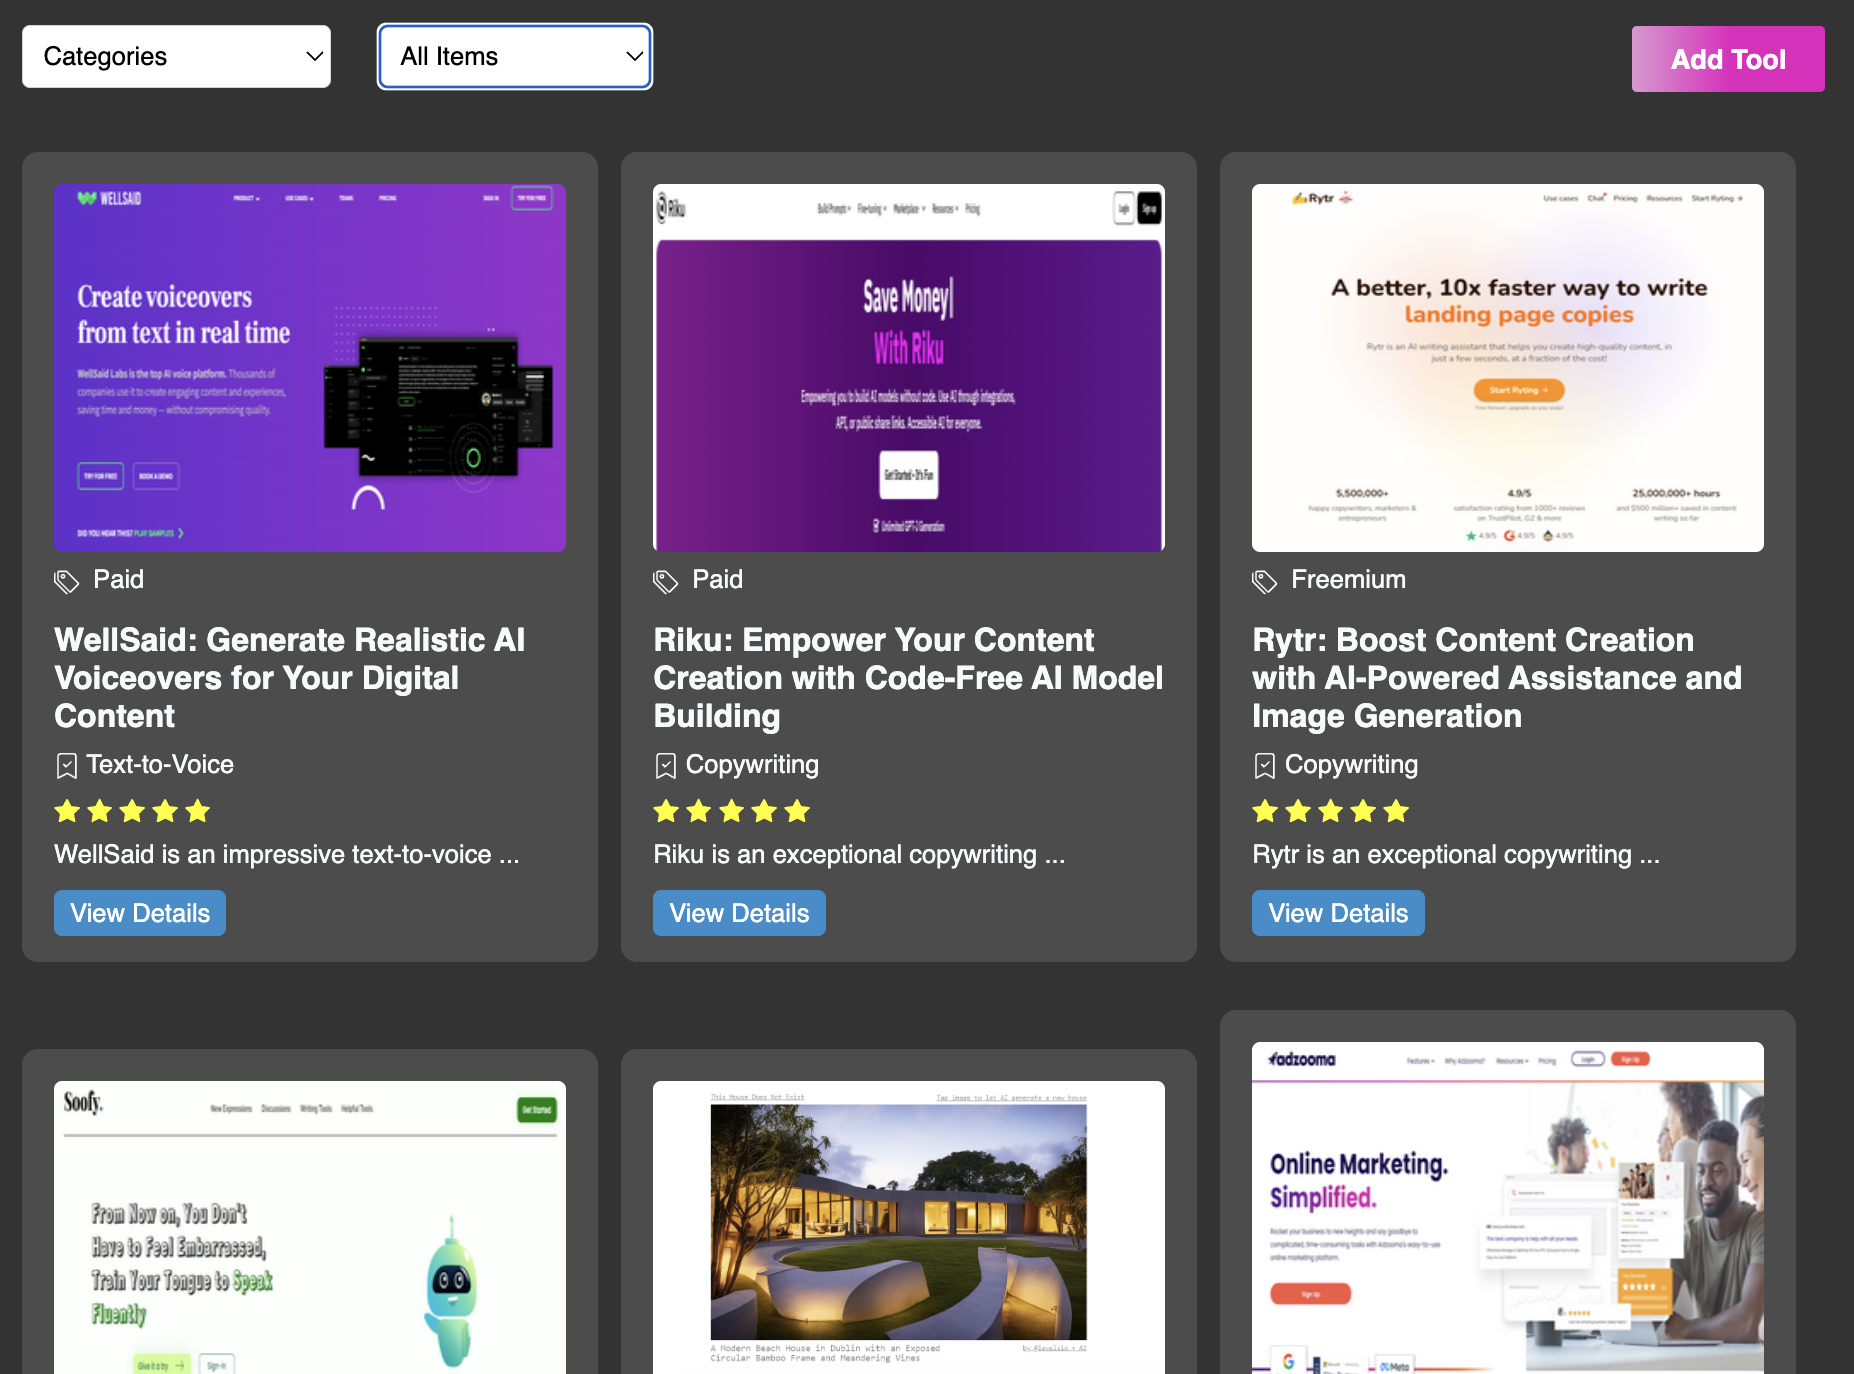View Details for Riku
Viewport: 1854px width, 1374px height.
click(x=739, y=913)
